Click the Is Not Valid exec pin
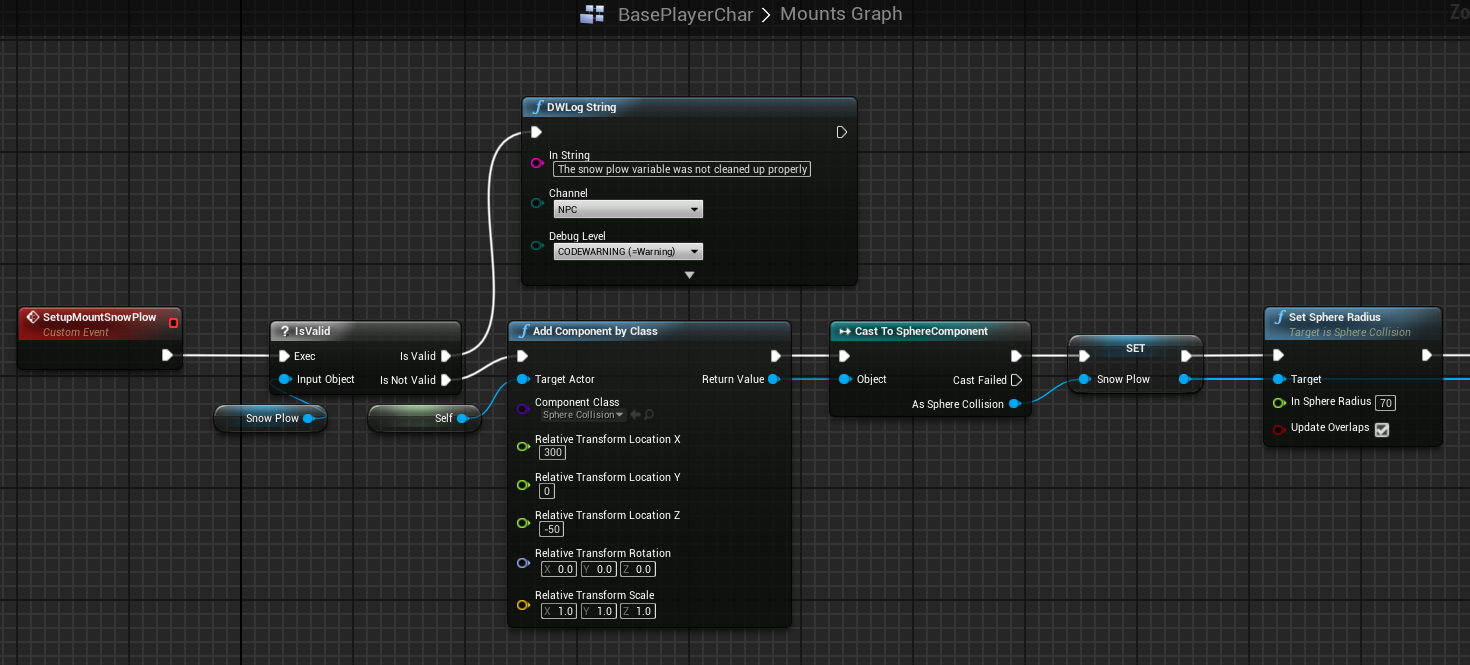The height and width of the screenshot is (665, 1470). tap(446, 380)
